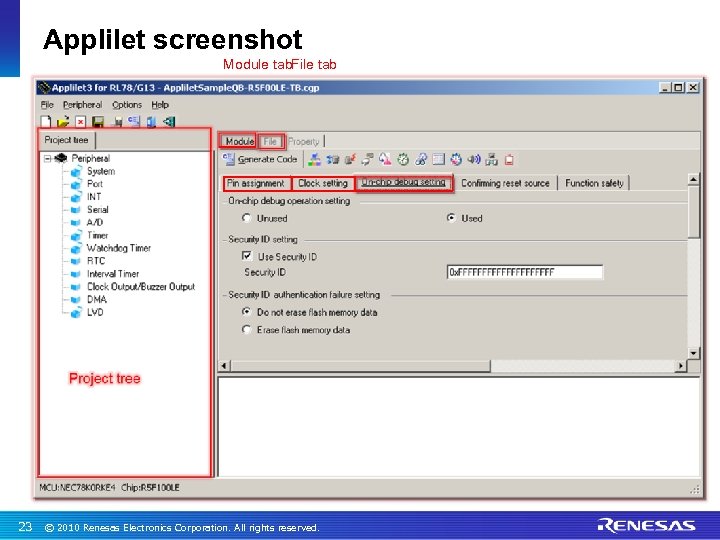Switch to the File tab

pyautogui.click(x=270, y=141)
